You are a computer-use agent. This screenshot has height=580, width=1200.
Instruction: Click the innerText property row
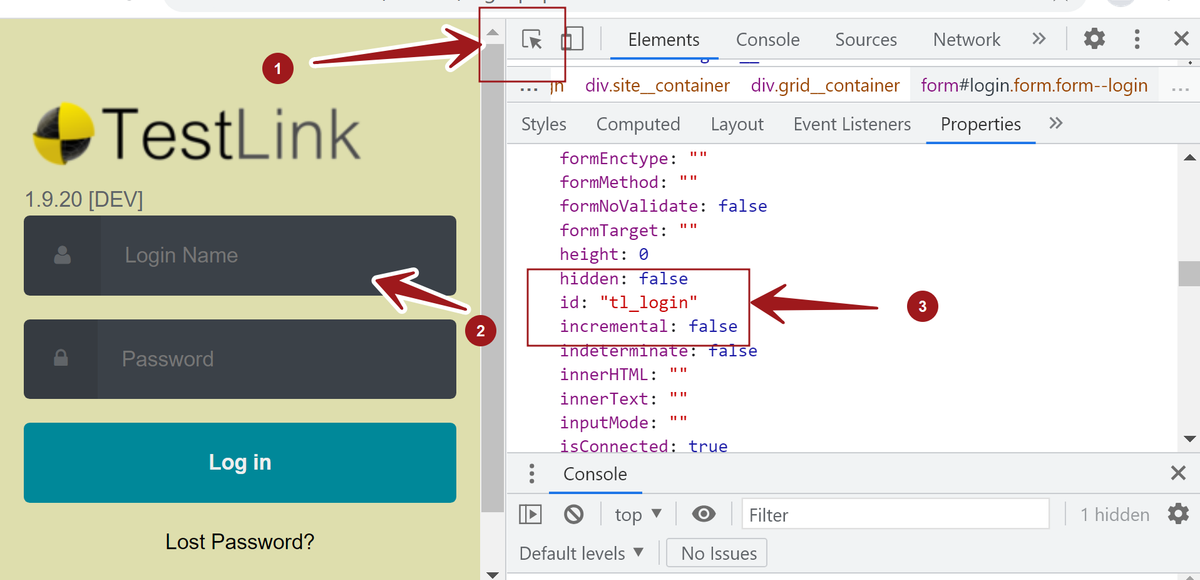[624, 399]
